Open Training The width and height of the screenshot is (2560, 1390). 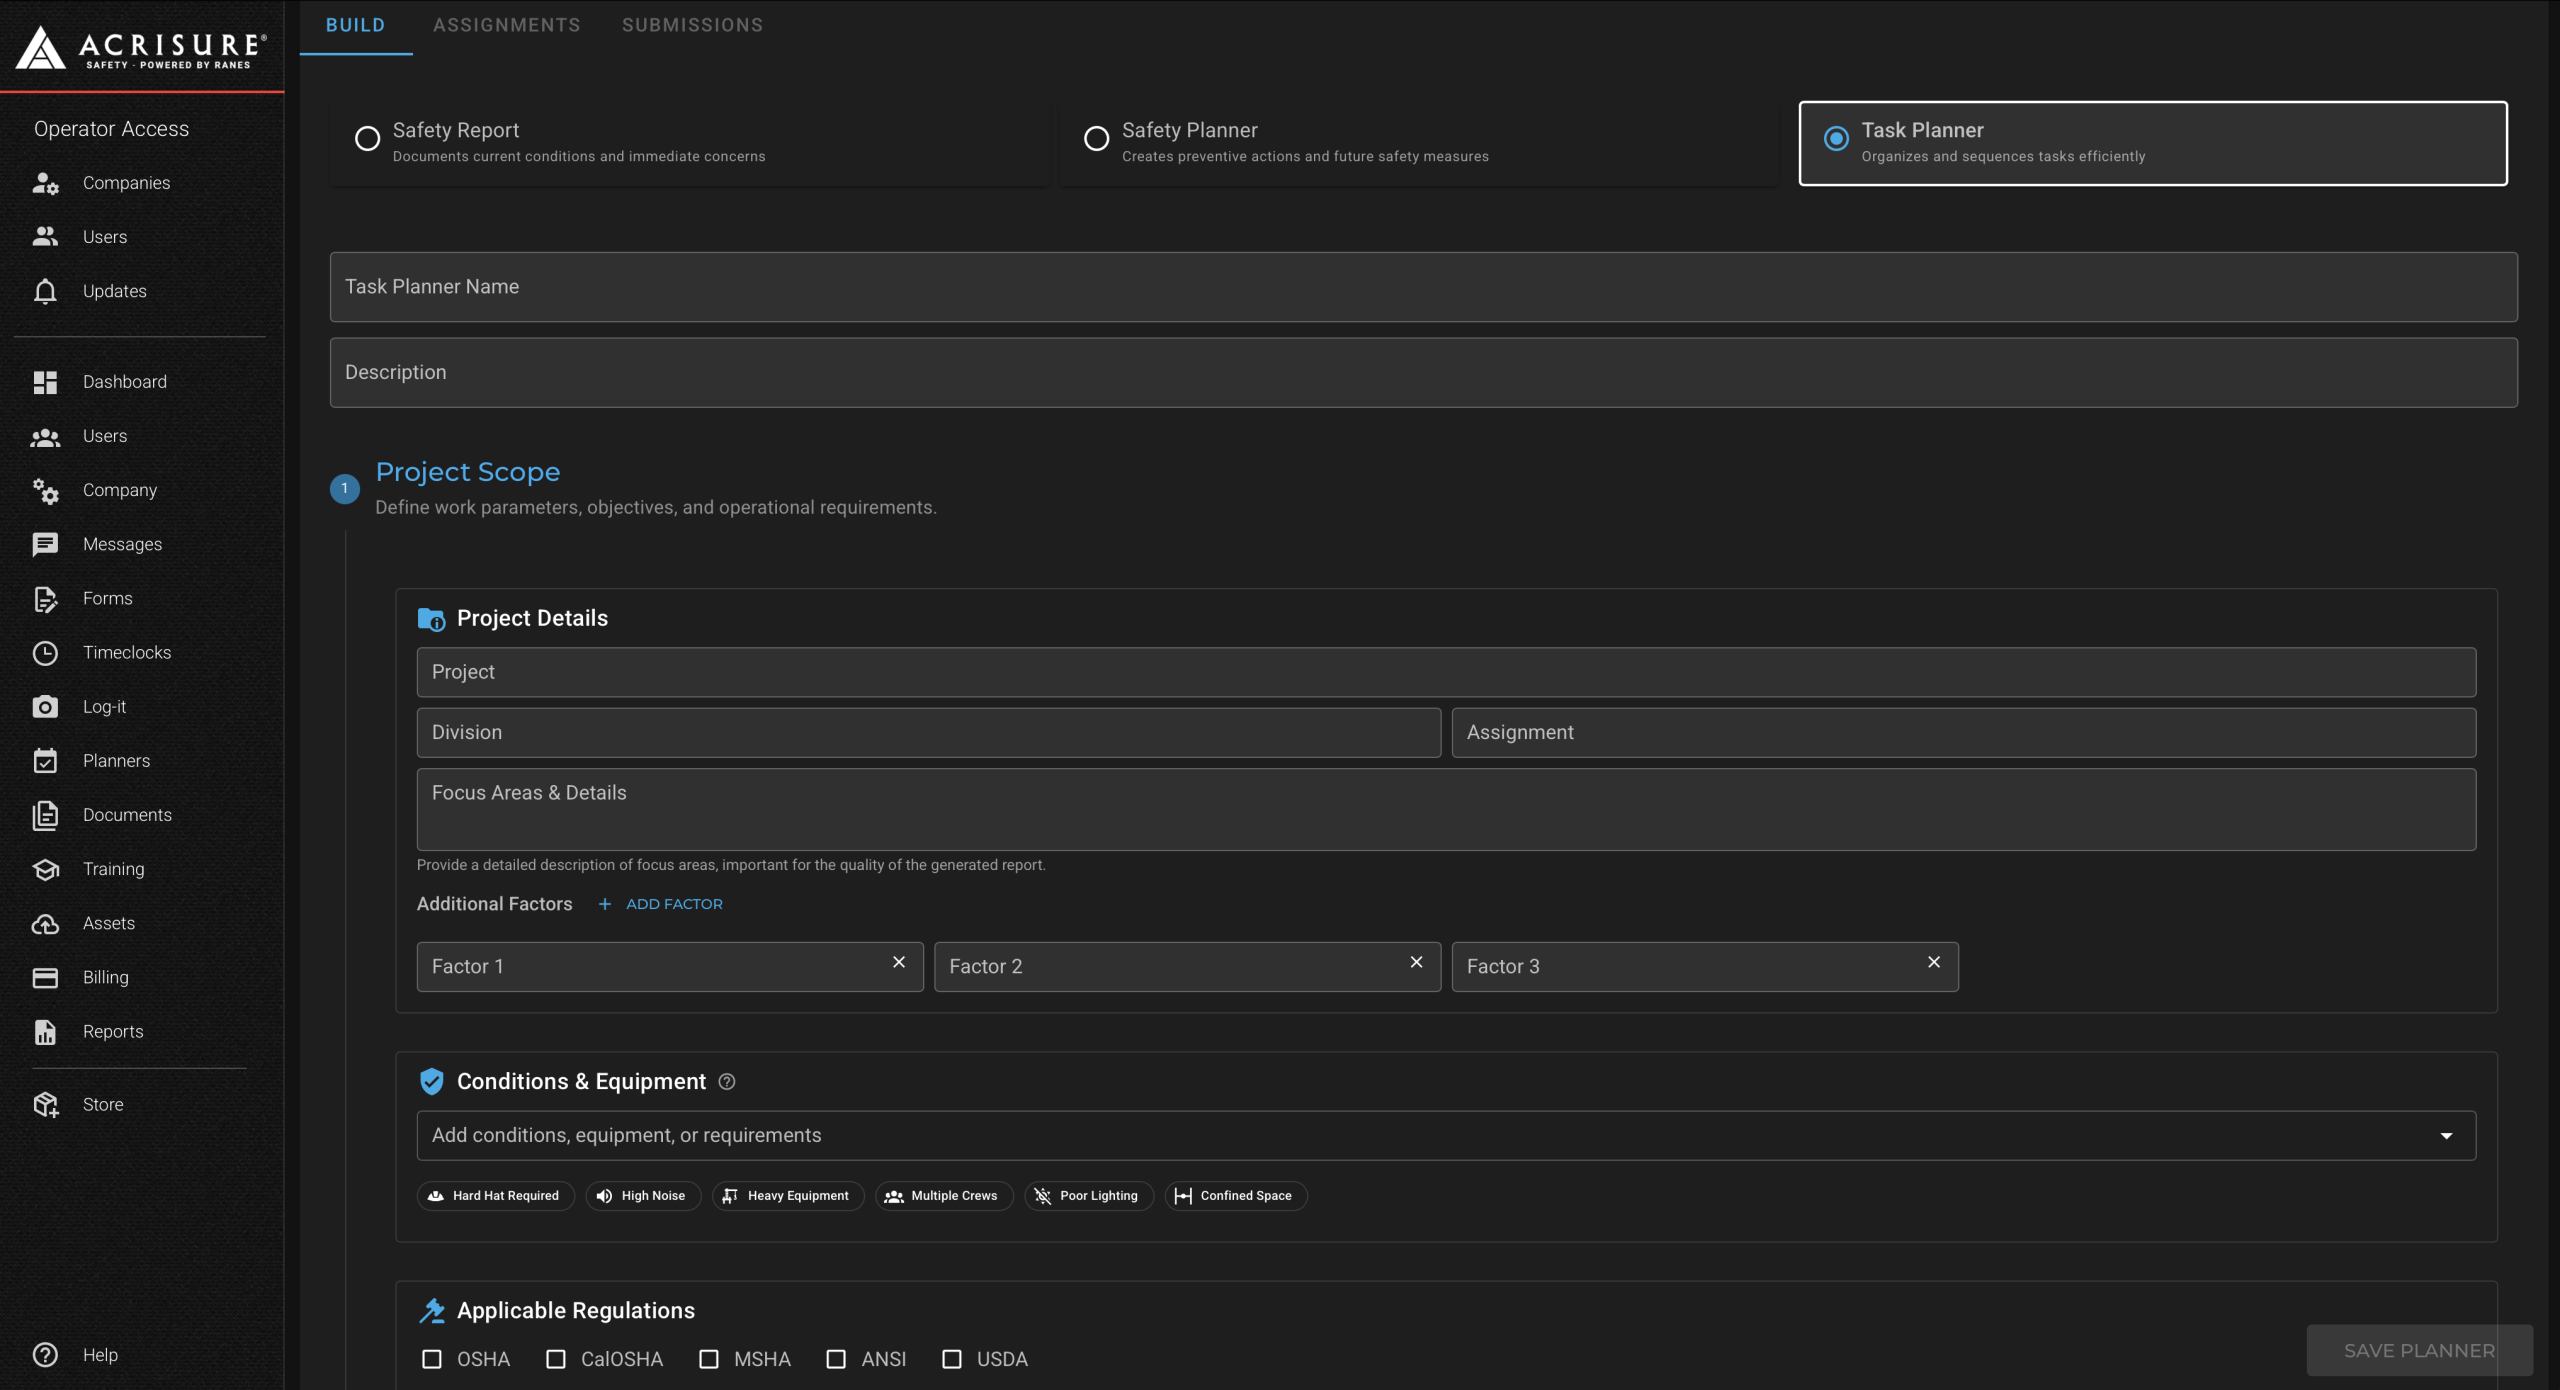point(113,869)
